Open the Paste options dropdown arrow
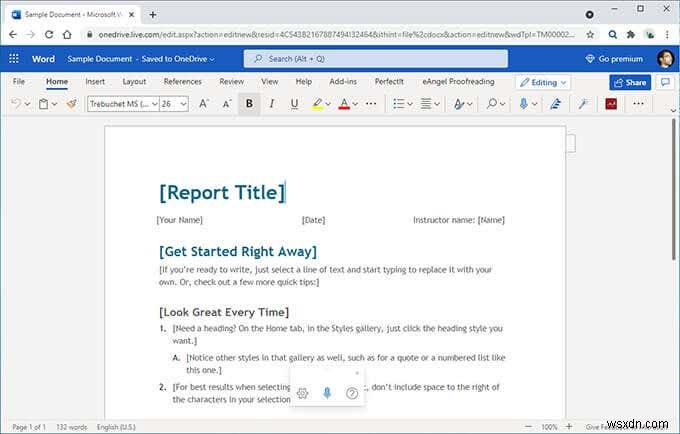680x434 pixels. click(x=54, y=104)
